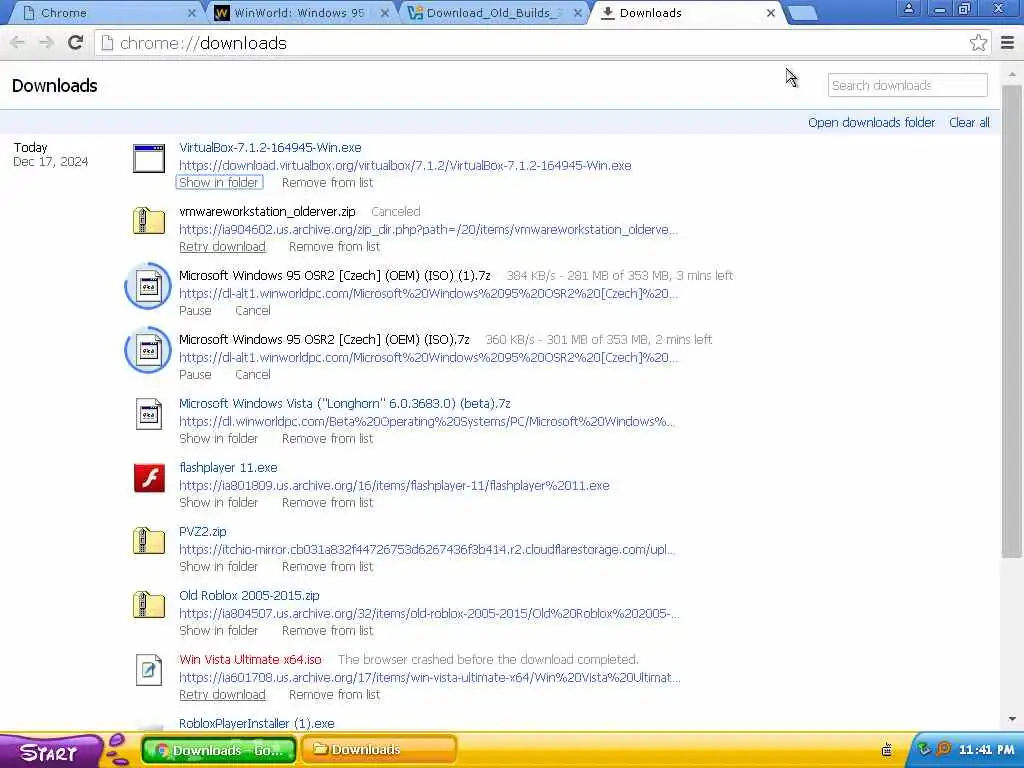Pause the Windows 95 OSR2 (ISO).7z download
The width and height of the screenshot is (1024, 768).
point(195,375)
